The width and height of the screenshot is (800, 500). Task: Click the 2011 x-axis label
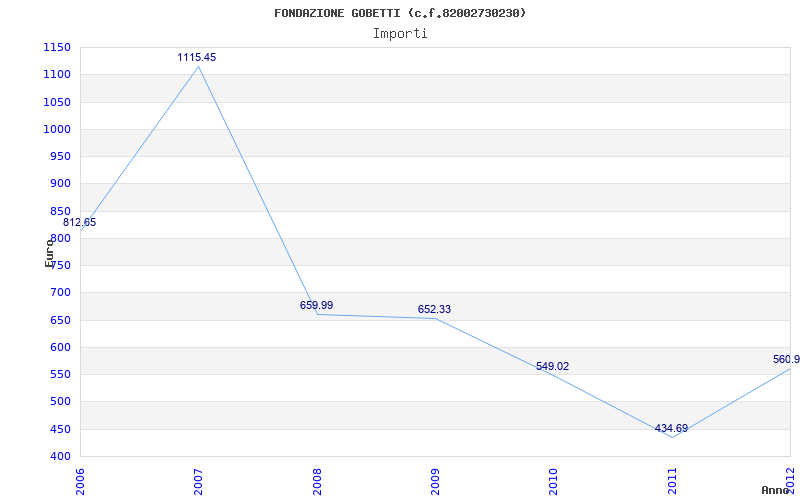(672, 480)
